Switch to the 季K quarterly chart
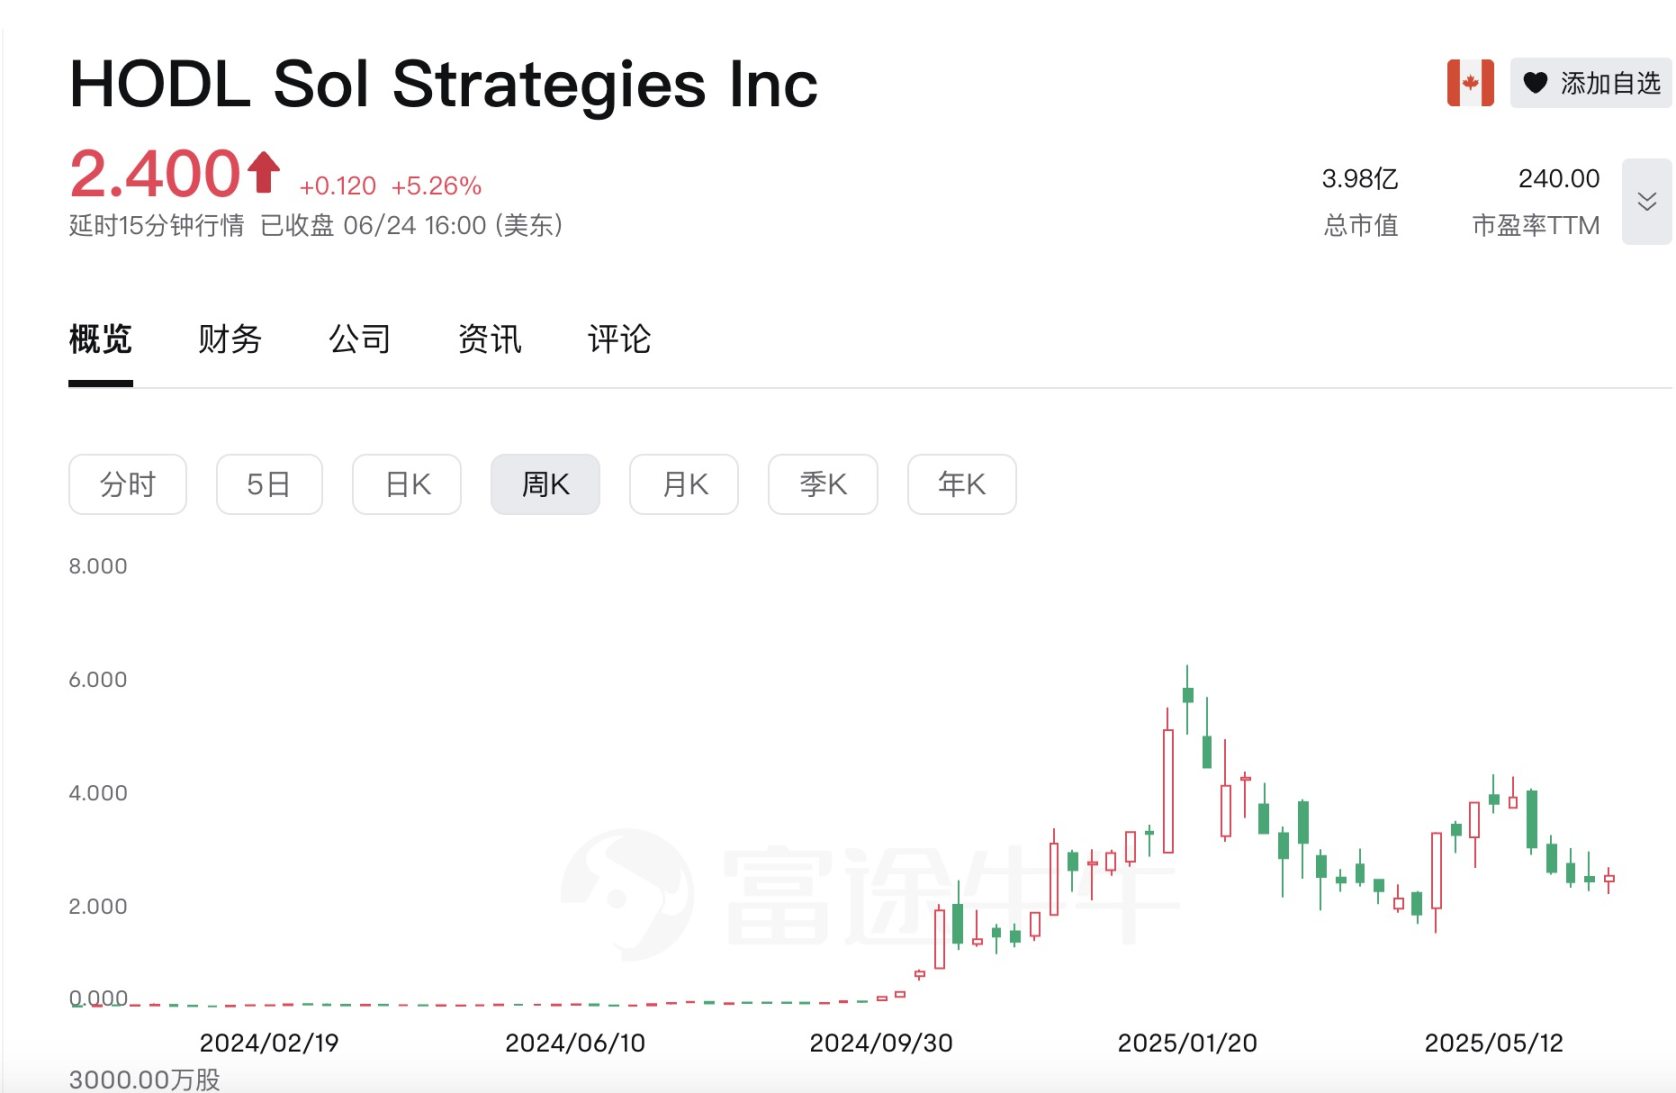 822,484
